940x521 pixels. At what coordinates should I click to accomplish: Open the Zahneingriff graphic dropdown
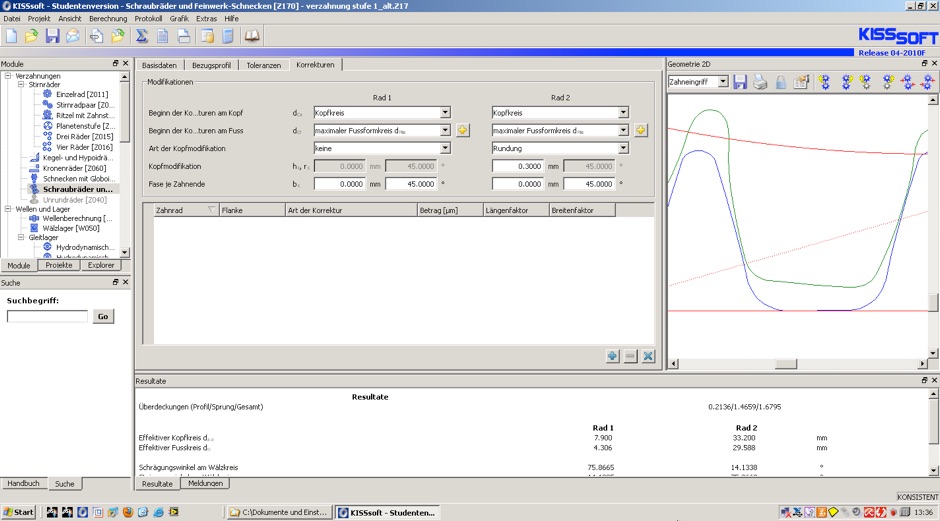pos(723,82)
